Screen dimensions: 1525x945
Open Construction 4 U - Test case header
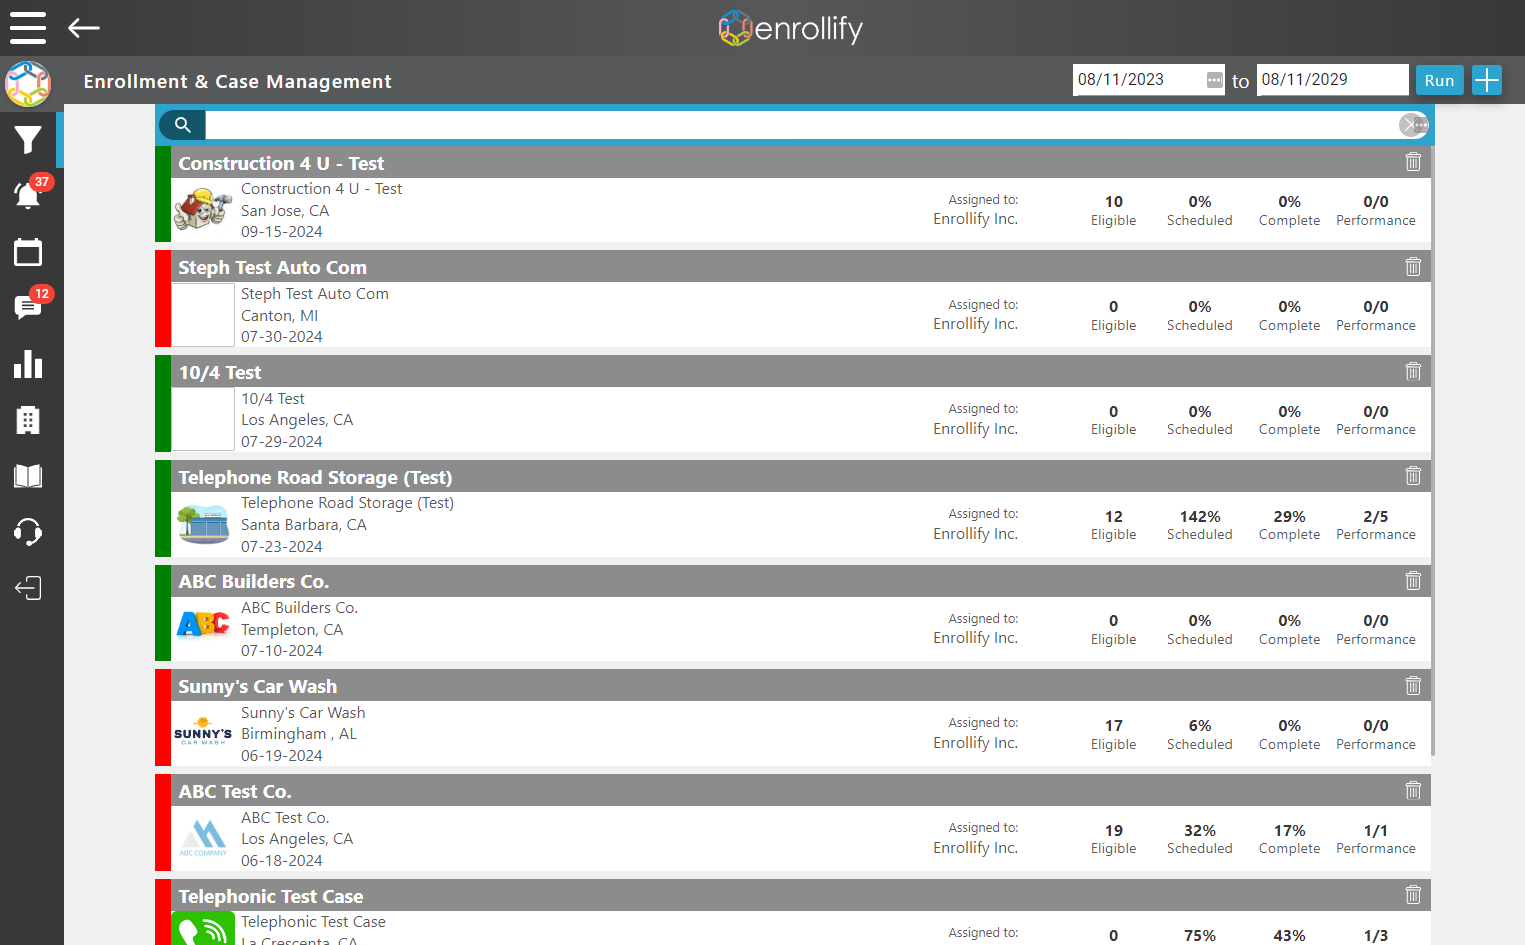[x=801, y=162]
